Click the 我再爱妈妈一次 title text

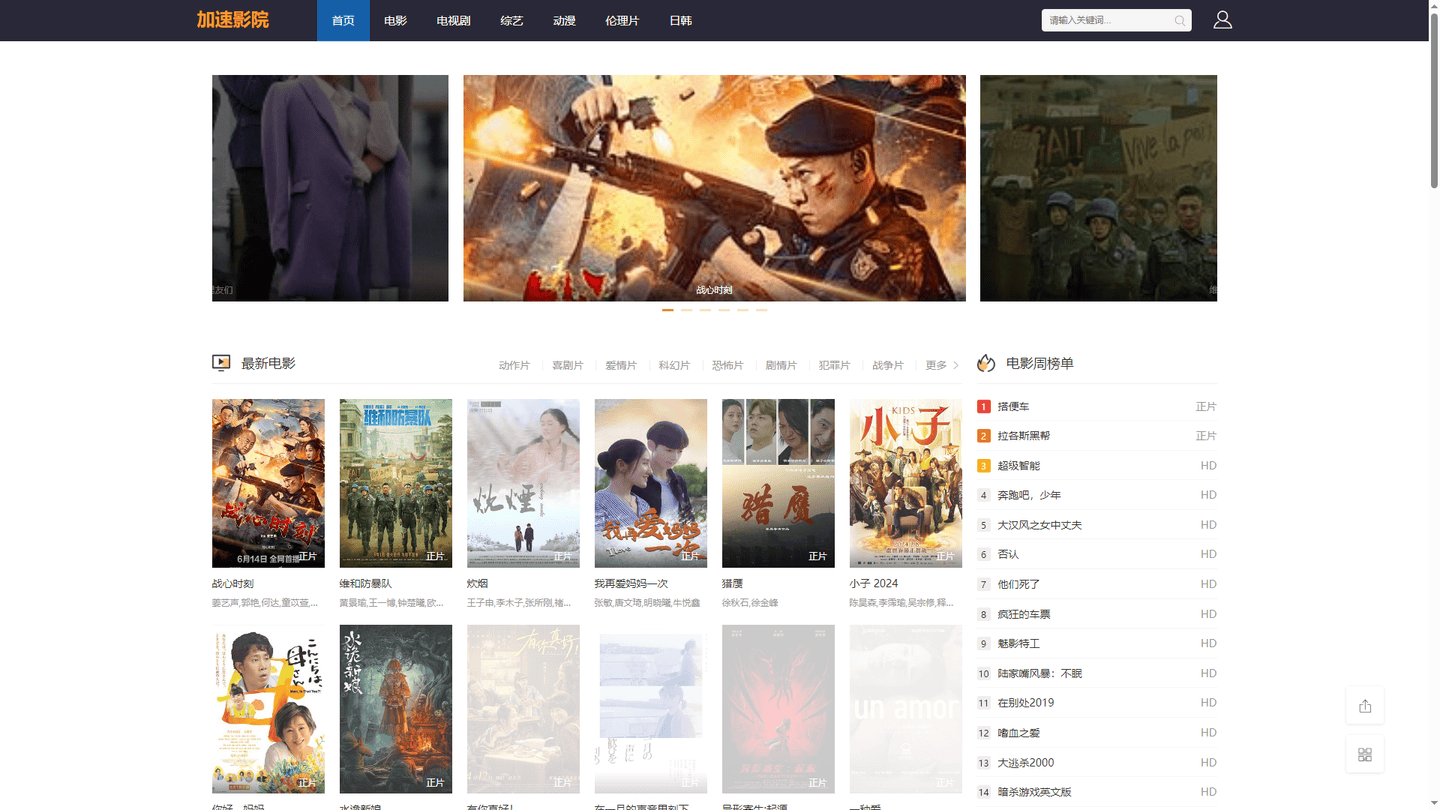pos(631,583)
